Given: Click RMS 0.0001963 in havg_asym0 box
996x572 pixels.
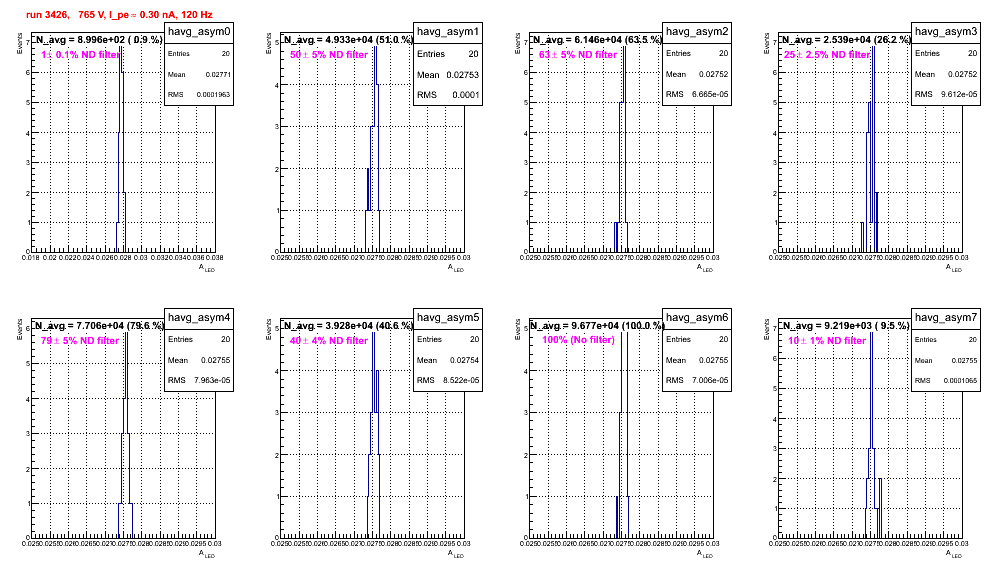Looking at the screenshot, I should (x=199, y=95).
